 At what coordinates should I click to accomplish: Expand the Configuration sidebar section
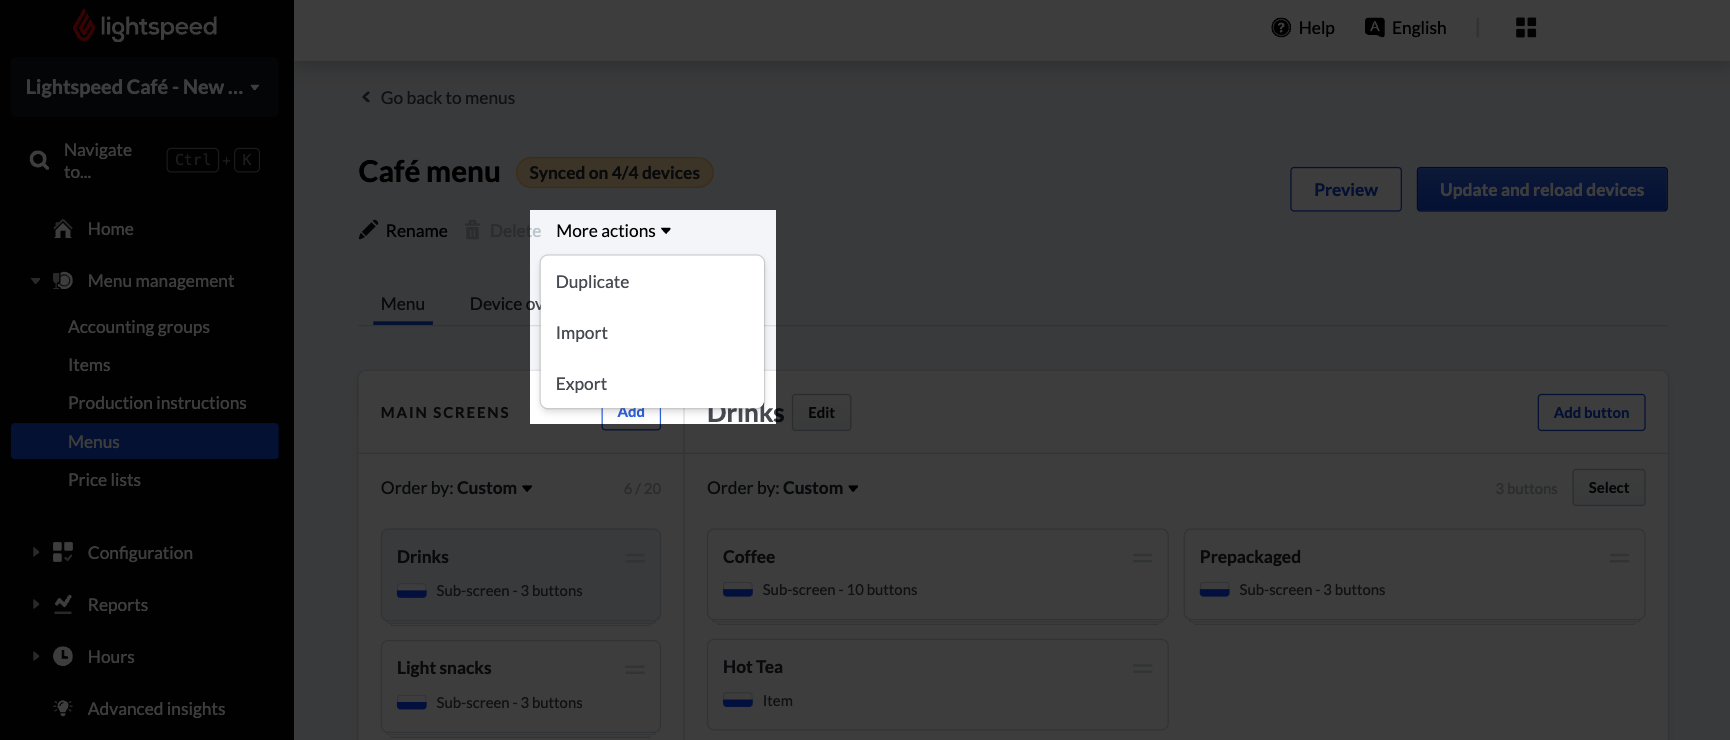tap(36, 552)
